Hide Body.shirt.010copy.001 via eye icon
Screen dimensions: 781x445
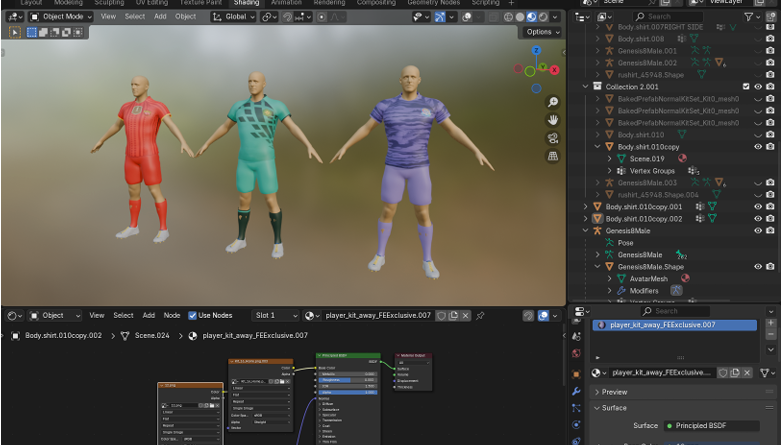tap(758, 206)
